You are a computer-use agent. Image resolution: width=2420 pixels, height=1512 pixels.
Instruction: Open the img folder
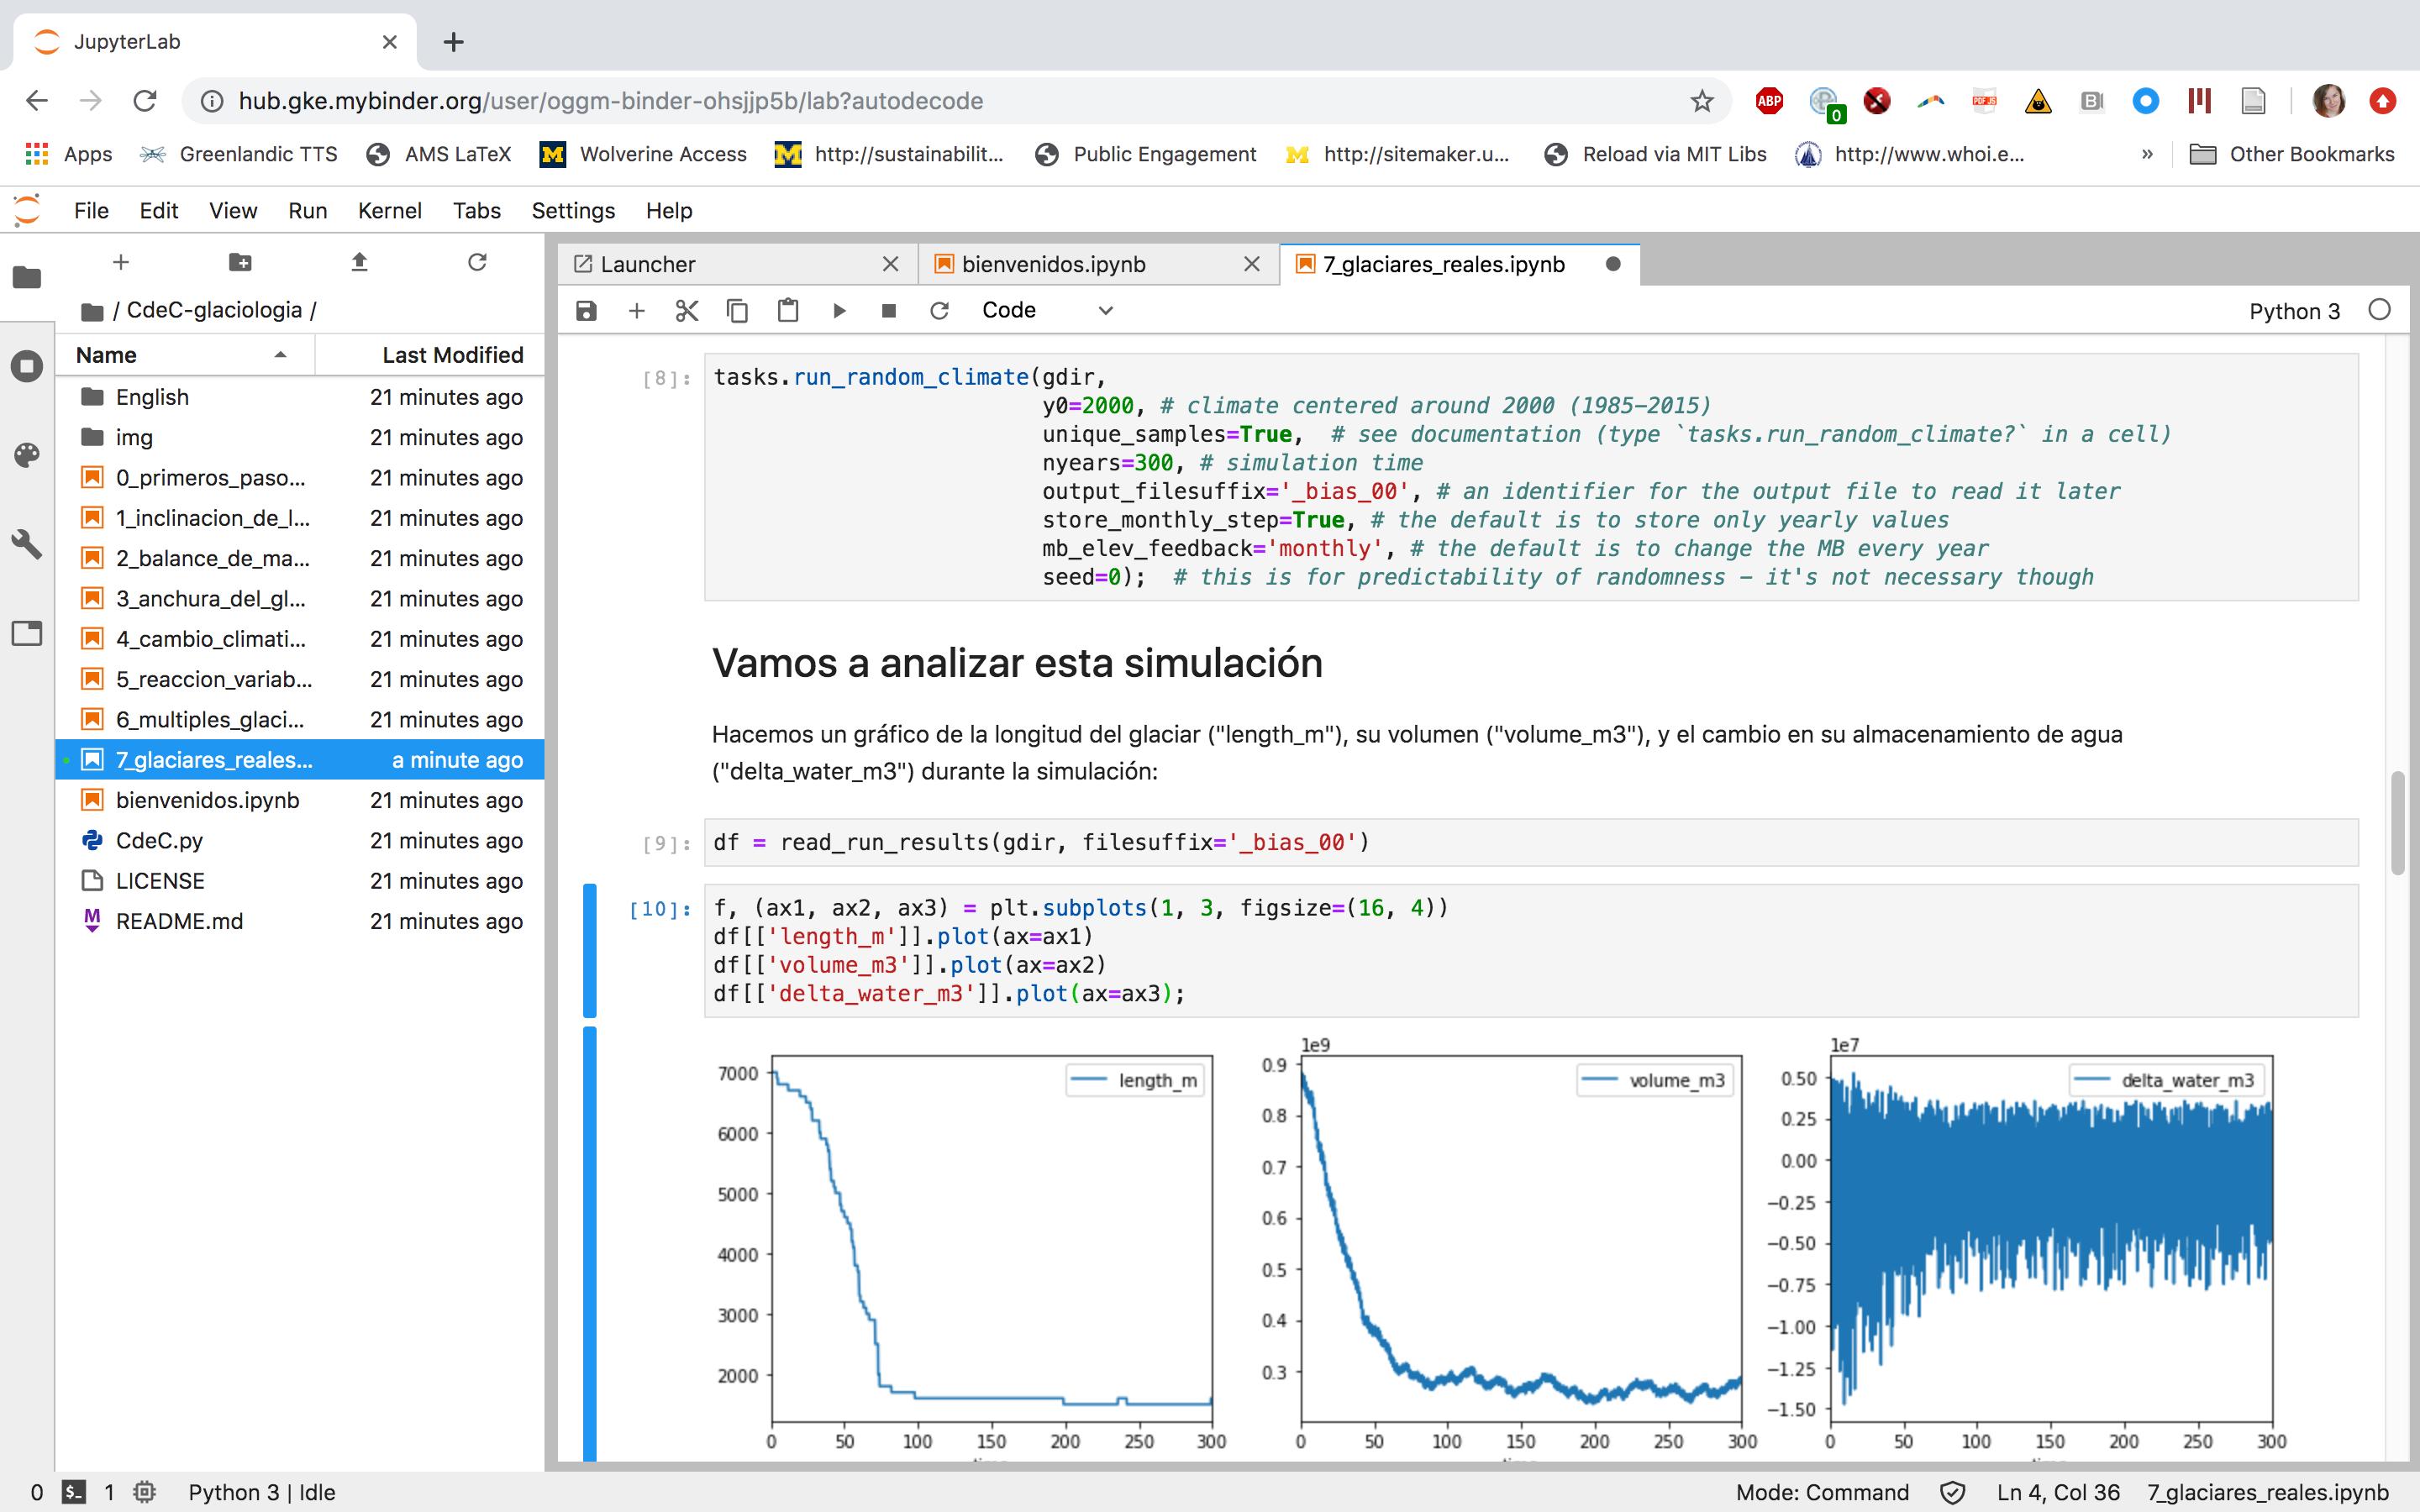click(300, 437)
